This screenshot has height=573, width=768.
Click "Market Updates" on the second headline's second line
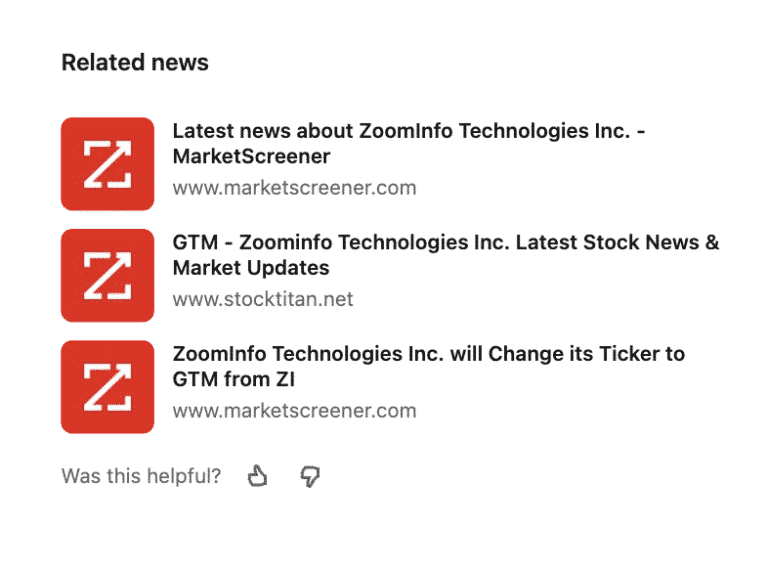[x=251, y=268]
